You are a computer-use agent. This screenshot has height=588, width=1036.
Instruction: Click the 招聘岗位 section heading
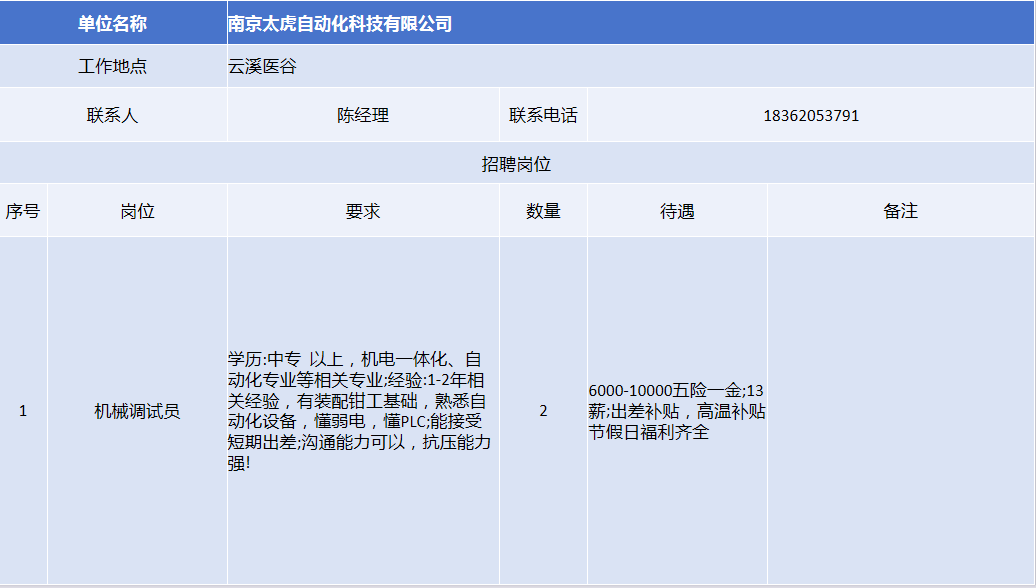pos(517,164)
